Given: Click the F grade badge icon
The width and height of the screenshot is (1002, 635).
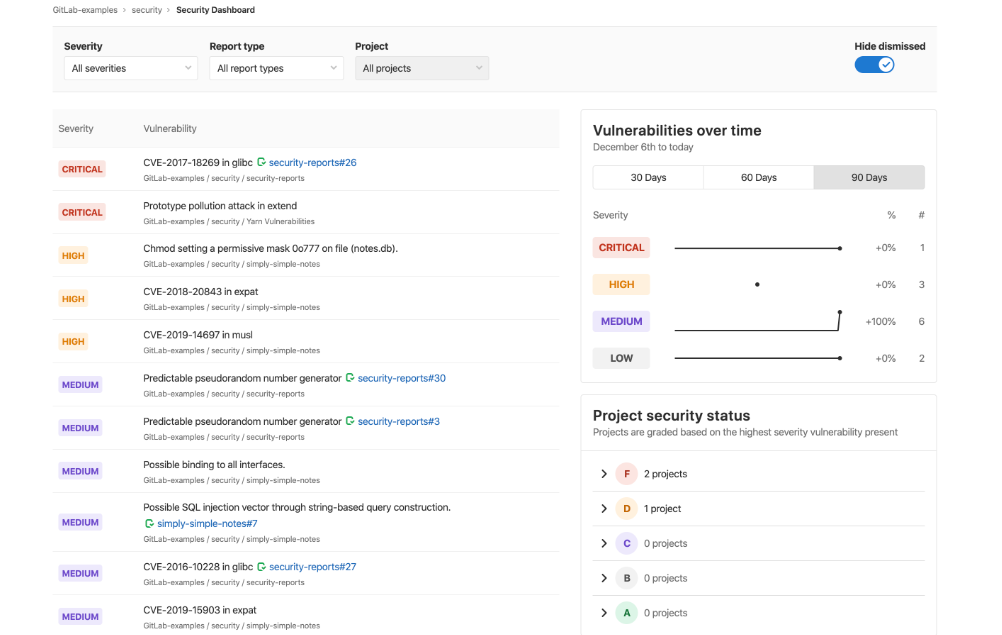Looking at the screenshot, I should point(626,473).
